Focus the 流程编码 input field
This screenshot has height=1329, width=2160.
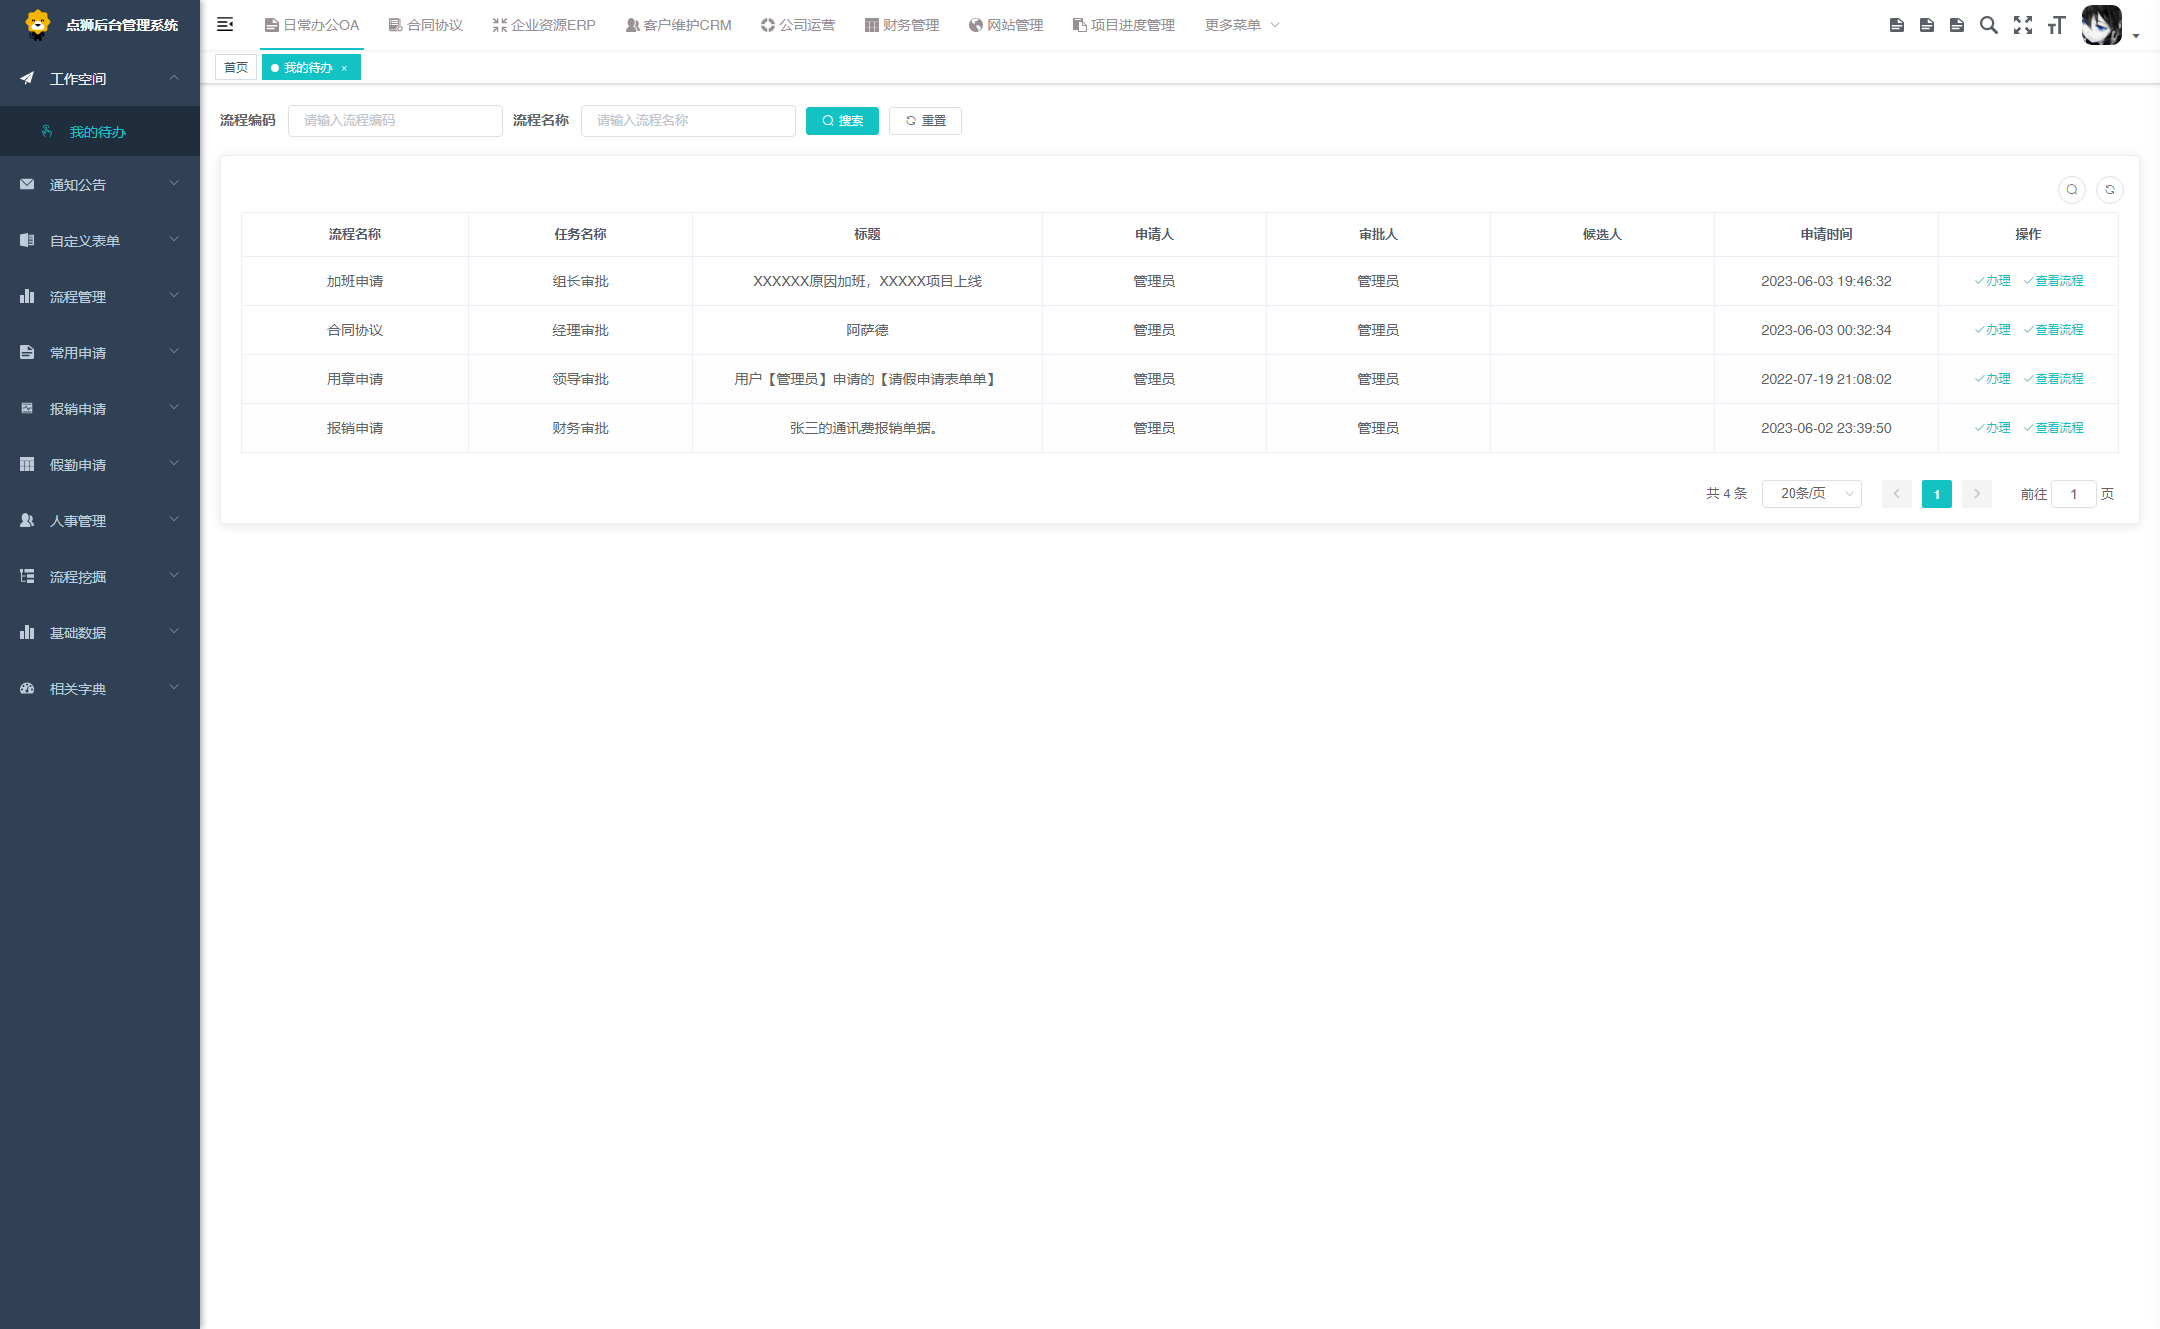(x=395, y=121)
